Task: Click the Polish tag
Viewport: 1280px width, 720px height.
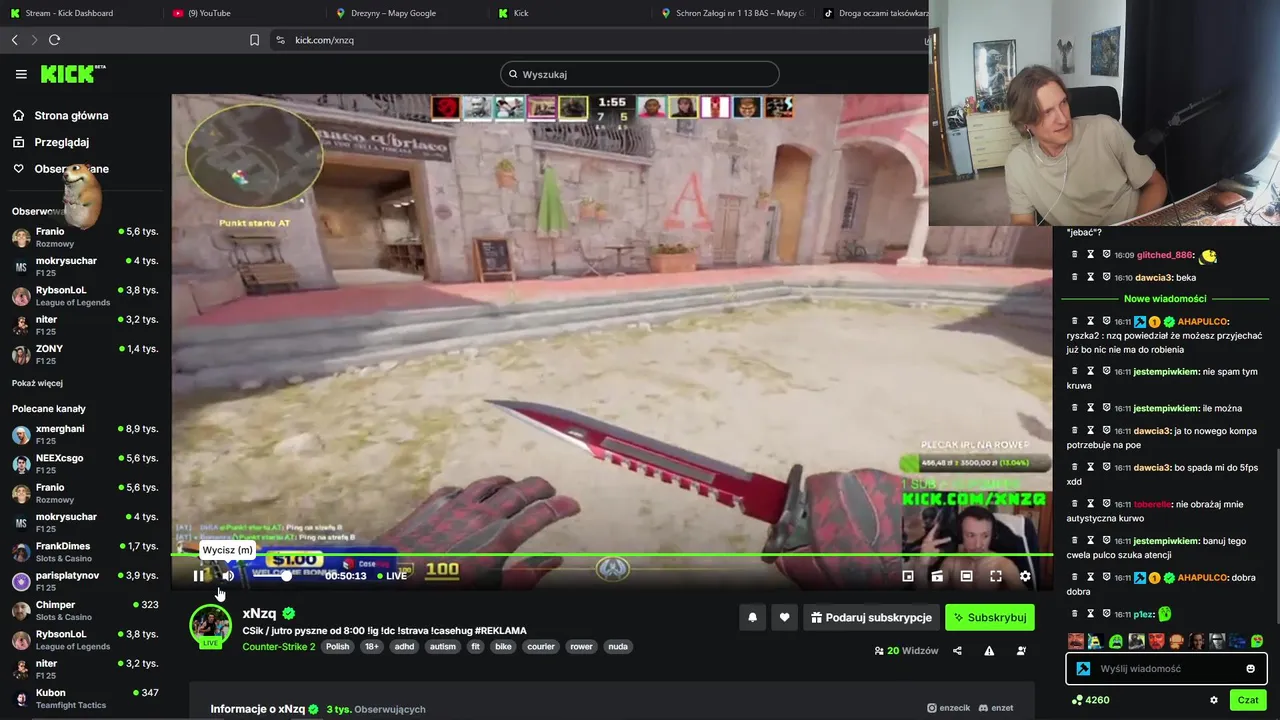Action: 338,646
